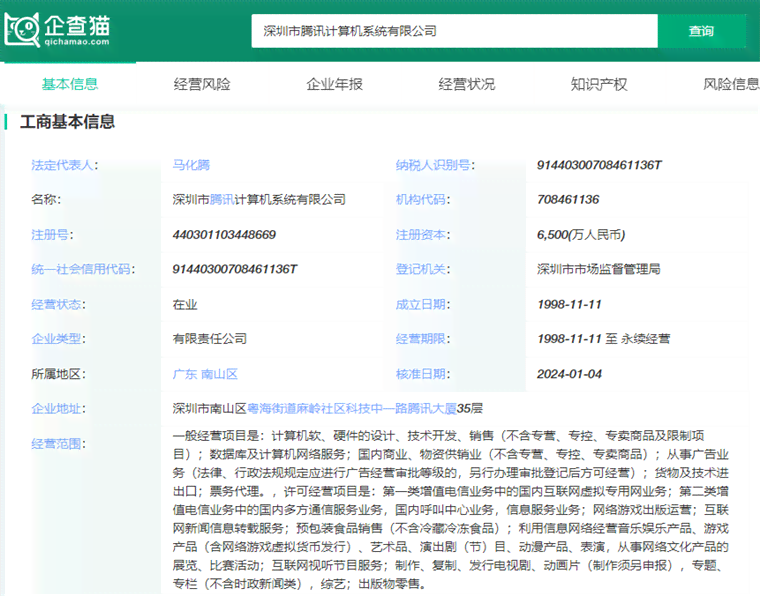
Task: Select establishment date 1998-11-11 beside 成立日期
Action: (569, 305)
